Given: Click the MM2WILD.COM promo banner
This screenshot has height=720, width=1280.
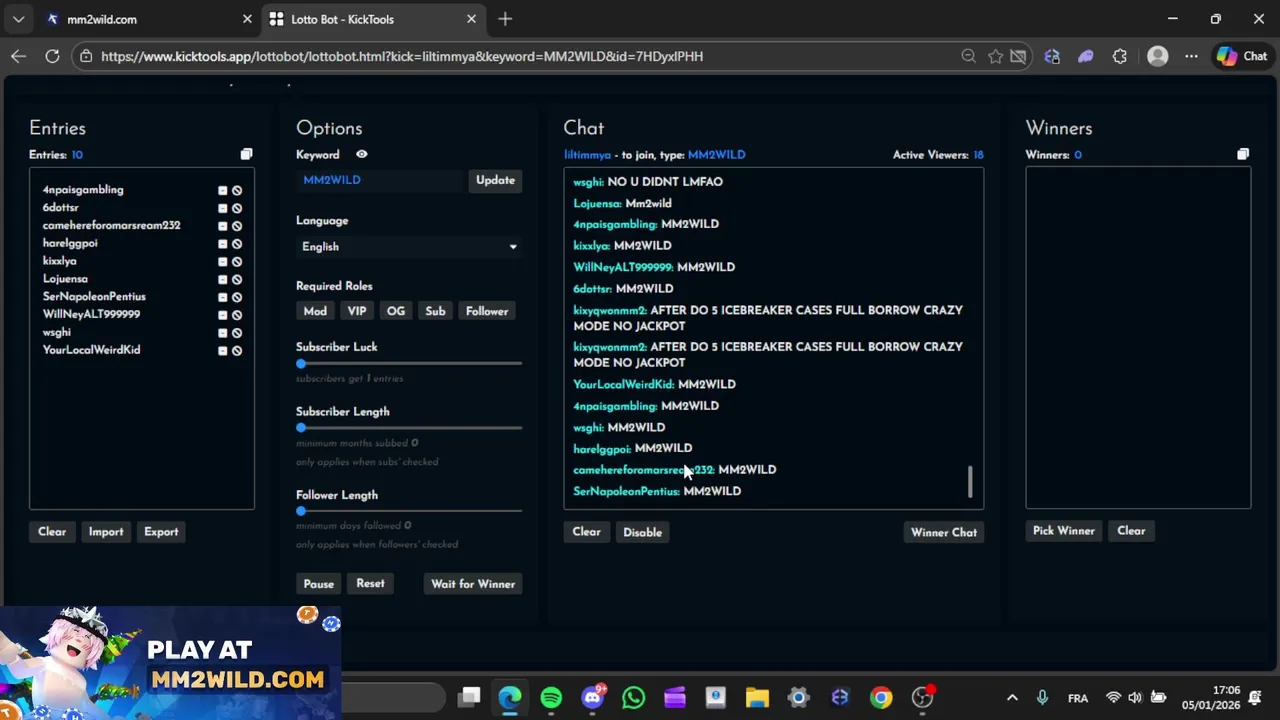Looking at the screenshot, I should [x=170, y=663].
